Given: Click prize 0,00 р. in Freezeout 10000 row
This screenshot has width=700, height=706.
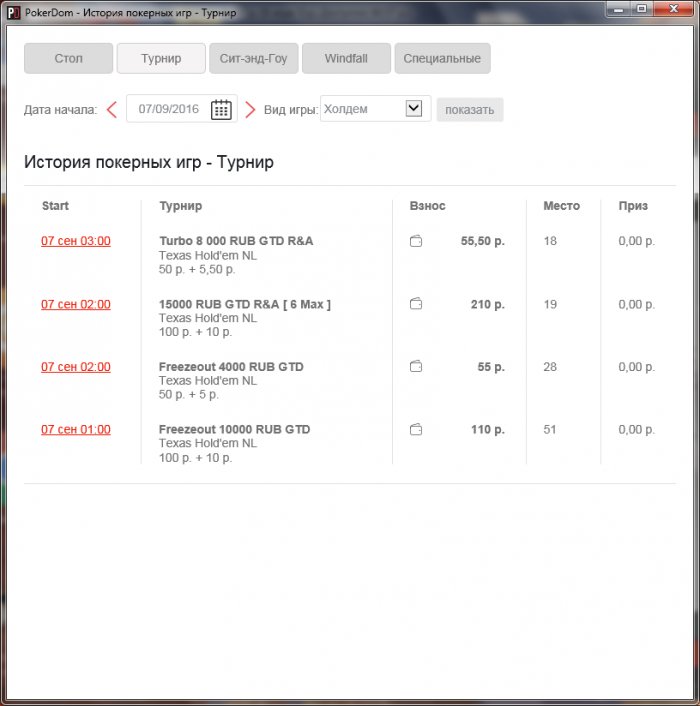Looking at the screenshot, I should [x=637, y=430].
